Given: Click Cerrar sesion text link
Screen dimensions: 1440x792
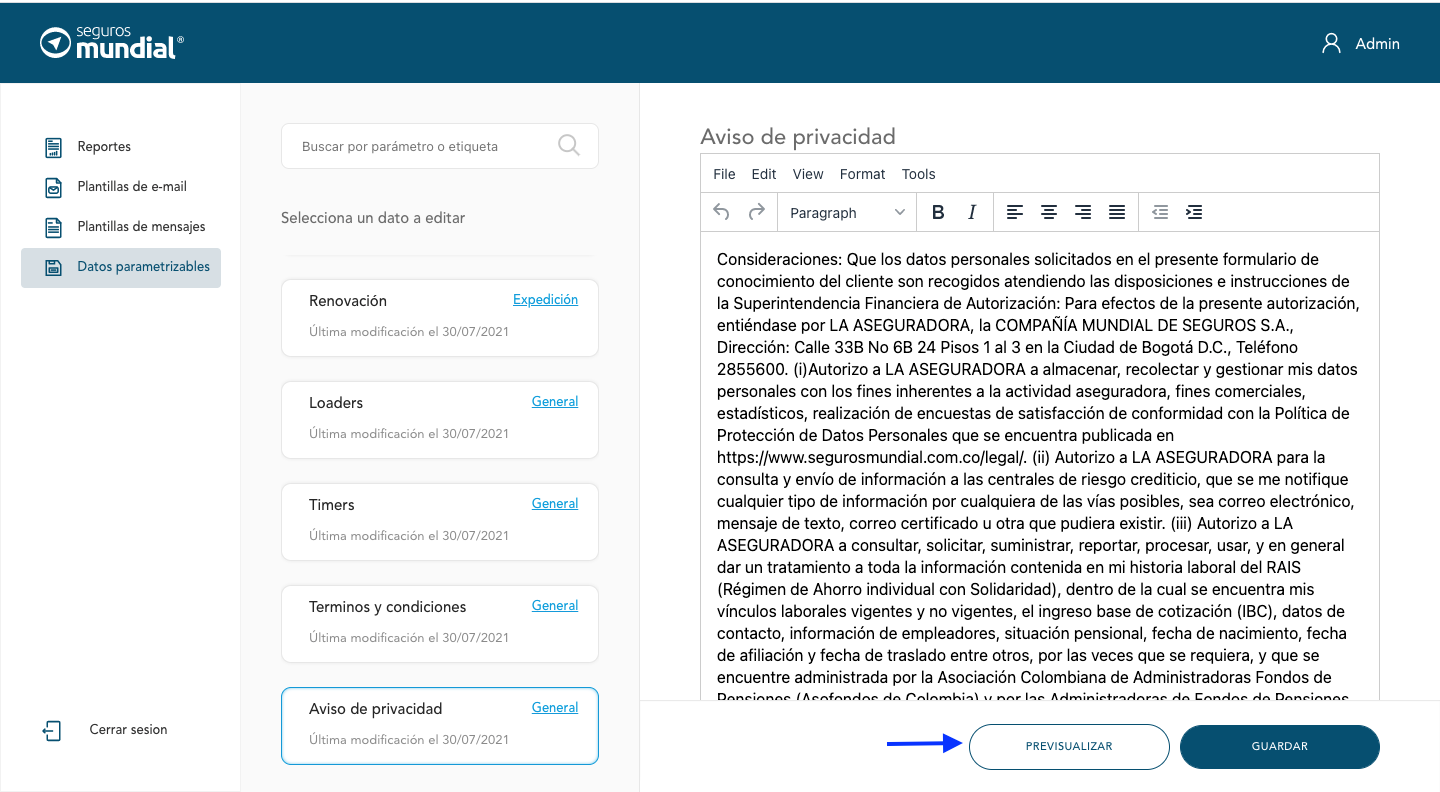Looking at the screenshot, I should click(128, 730).
